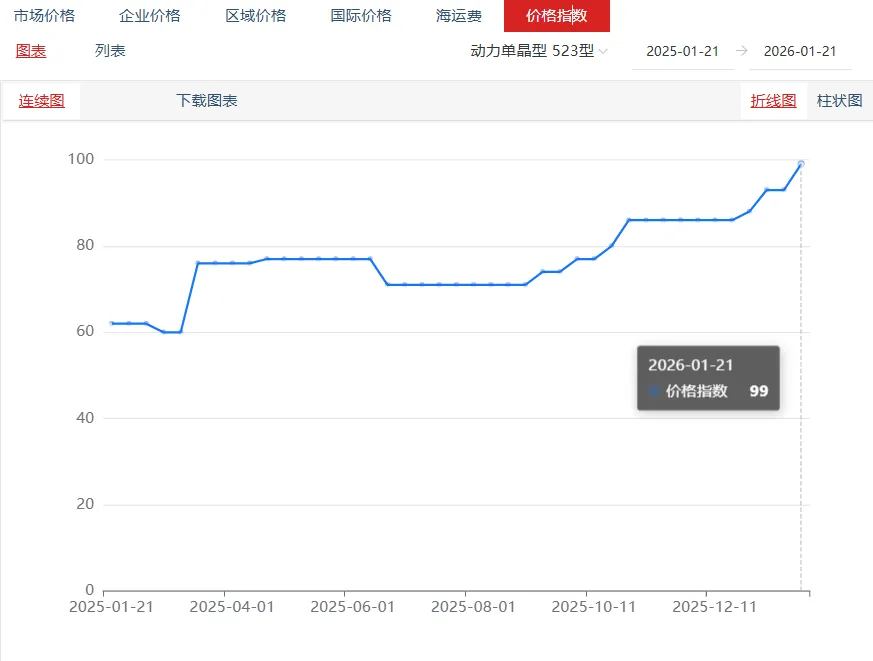This screenshot has height=661, width=873.
Task: Click the dropdown chevron beside 523型
Action: [602, 51]
